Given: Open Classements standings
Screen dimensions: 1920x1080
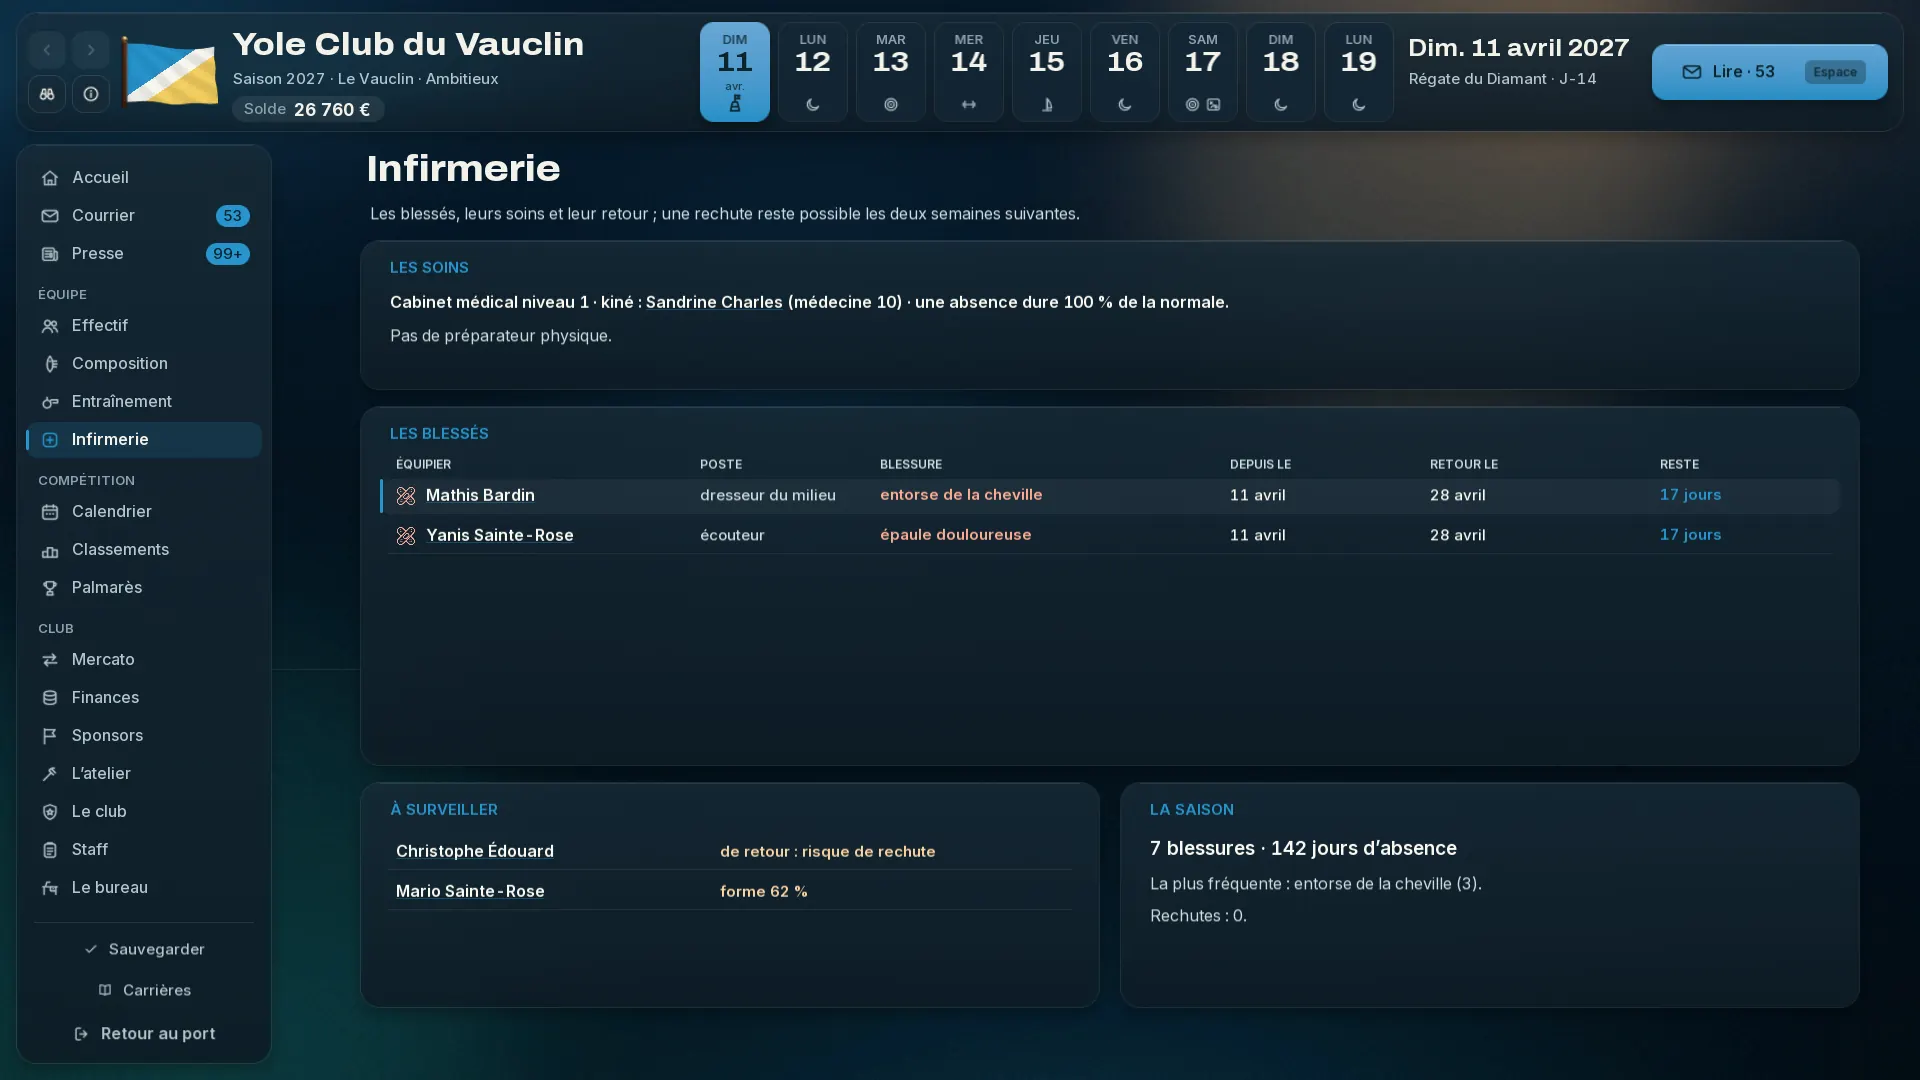Looking at the screenshot, I should [x=144, y=550].
